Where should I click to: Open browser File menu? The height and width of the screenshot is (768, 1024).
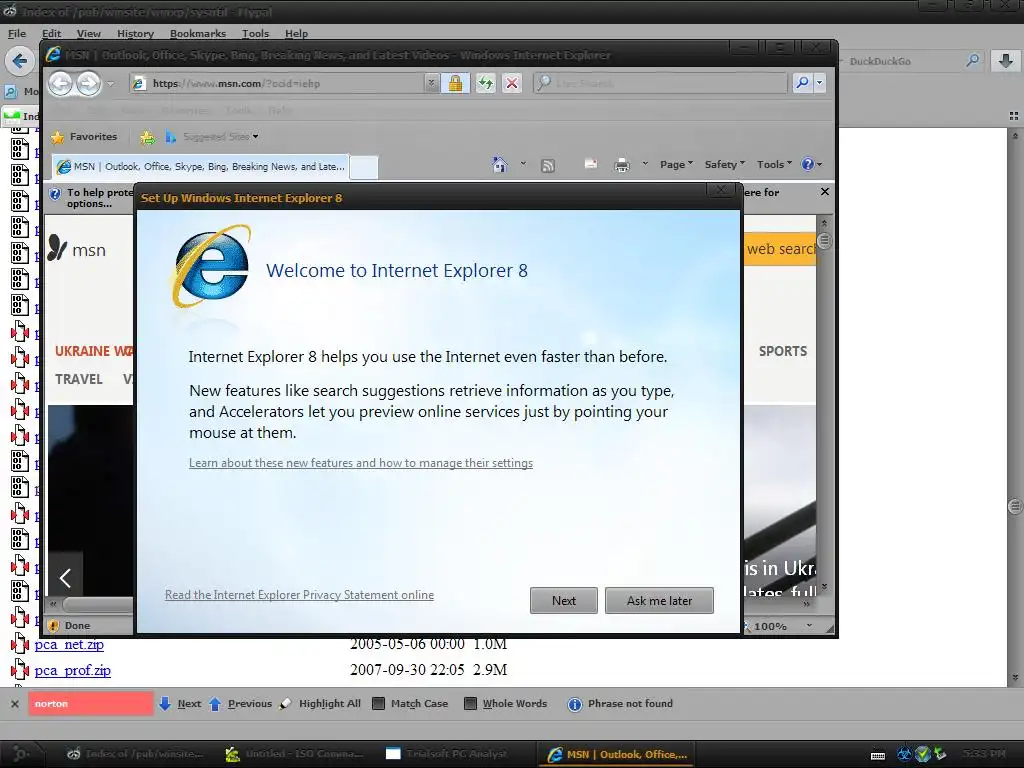click(17, 33)
